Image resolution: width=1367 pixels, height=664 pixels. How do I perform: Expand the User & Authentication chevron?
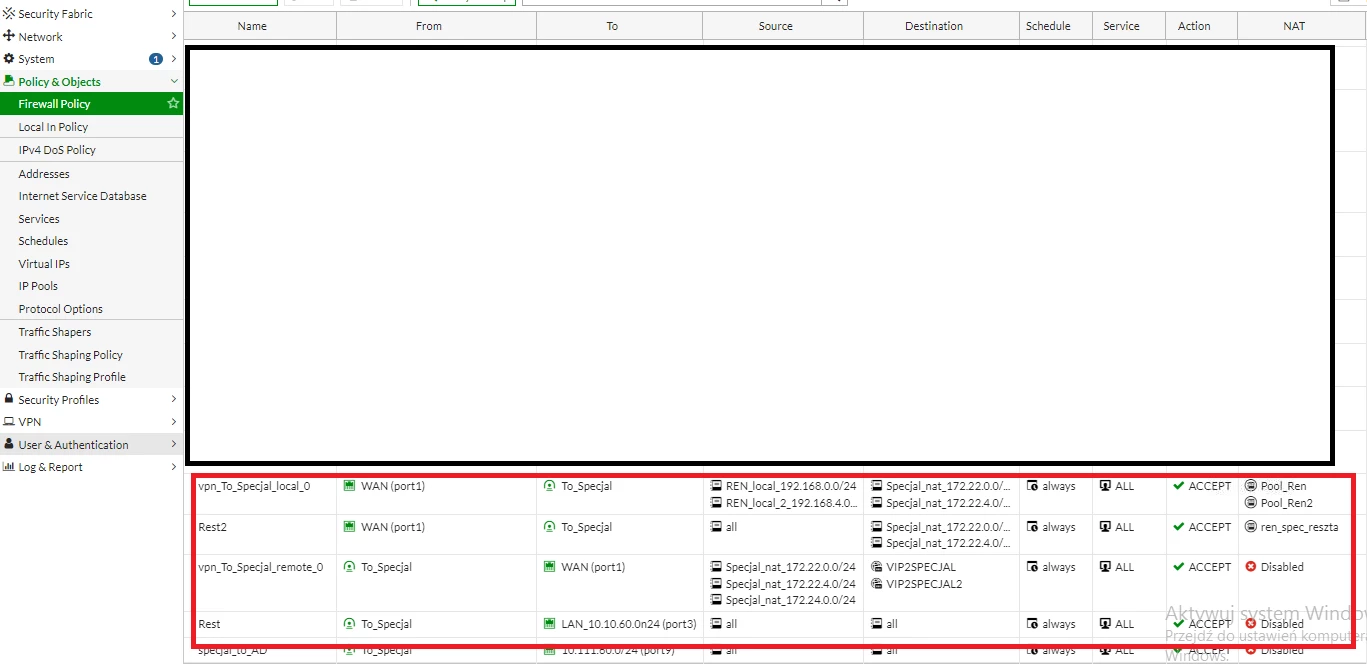(x=174, y=445)
